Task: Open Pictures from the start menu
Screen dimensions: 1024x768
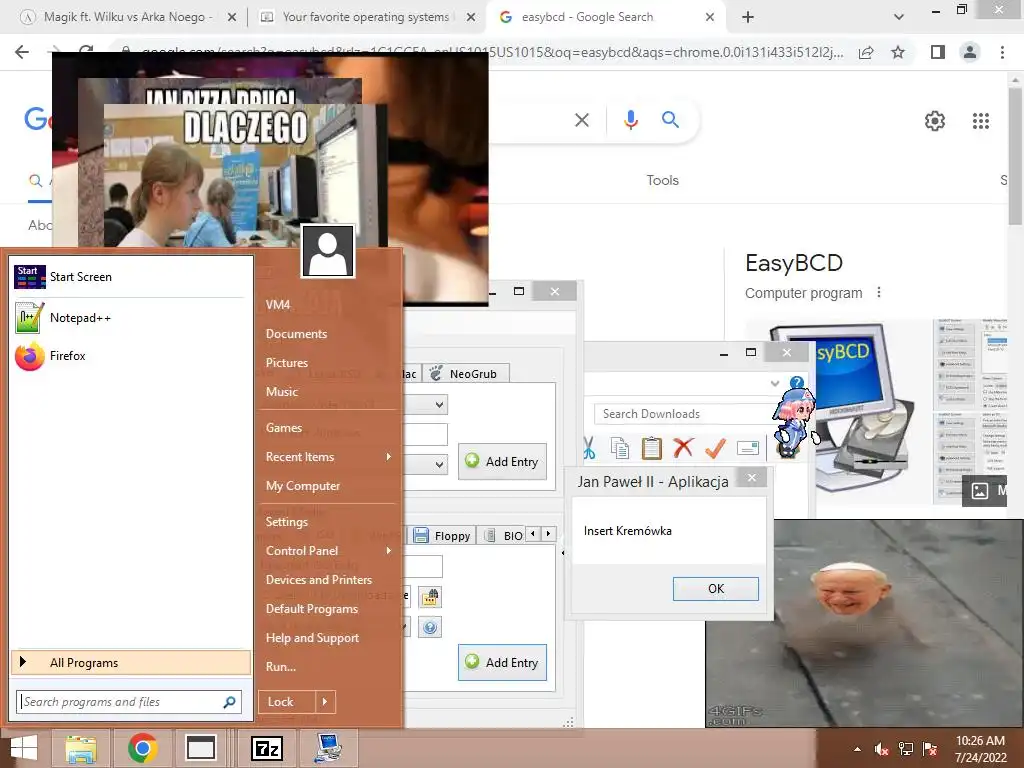Action: click(287, 362)
